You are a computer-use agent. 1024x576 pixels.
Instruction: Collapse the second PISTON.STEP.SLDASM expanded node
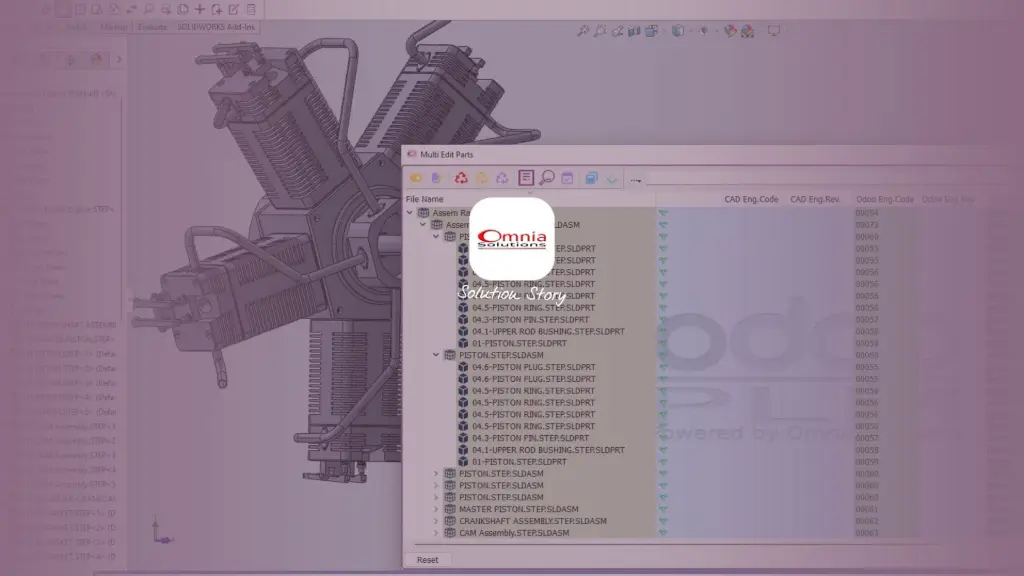[x=436, y=355]
